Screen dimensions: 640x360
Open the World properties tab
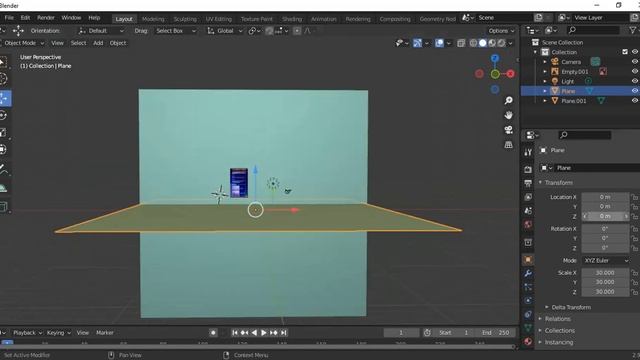pos(528,224)
